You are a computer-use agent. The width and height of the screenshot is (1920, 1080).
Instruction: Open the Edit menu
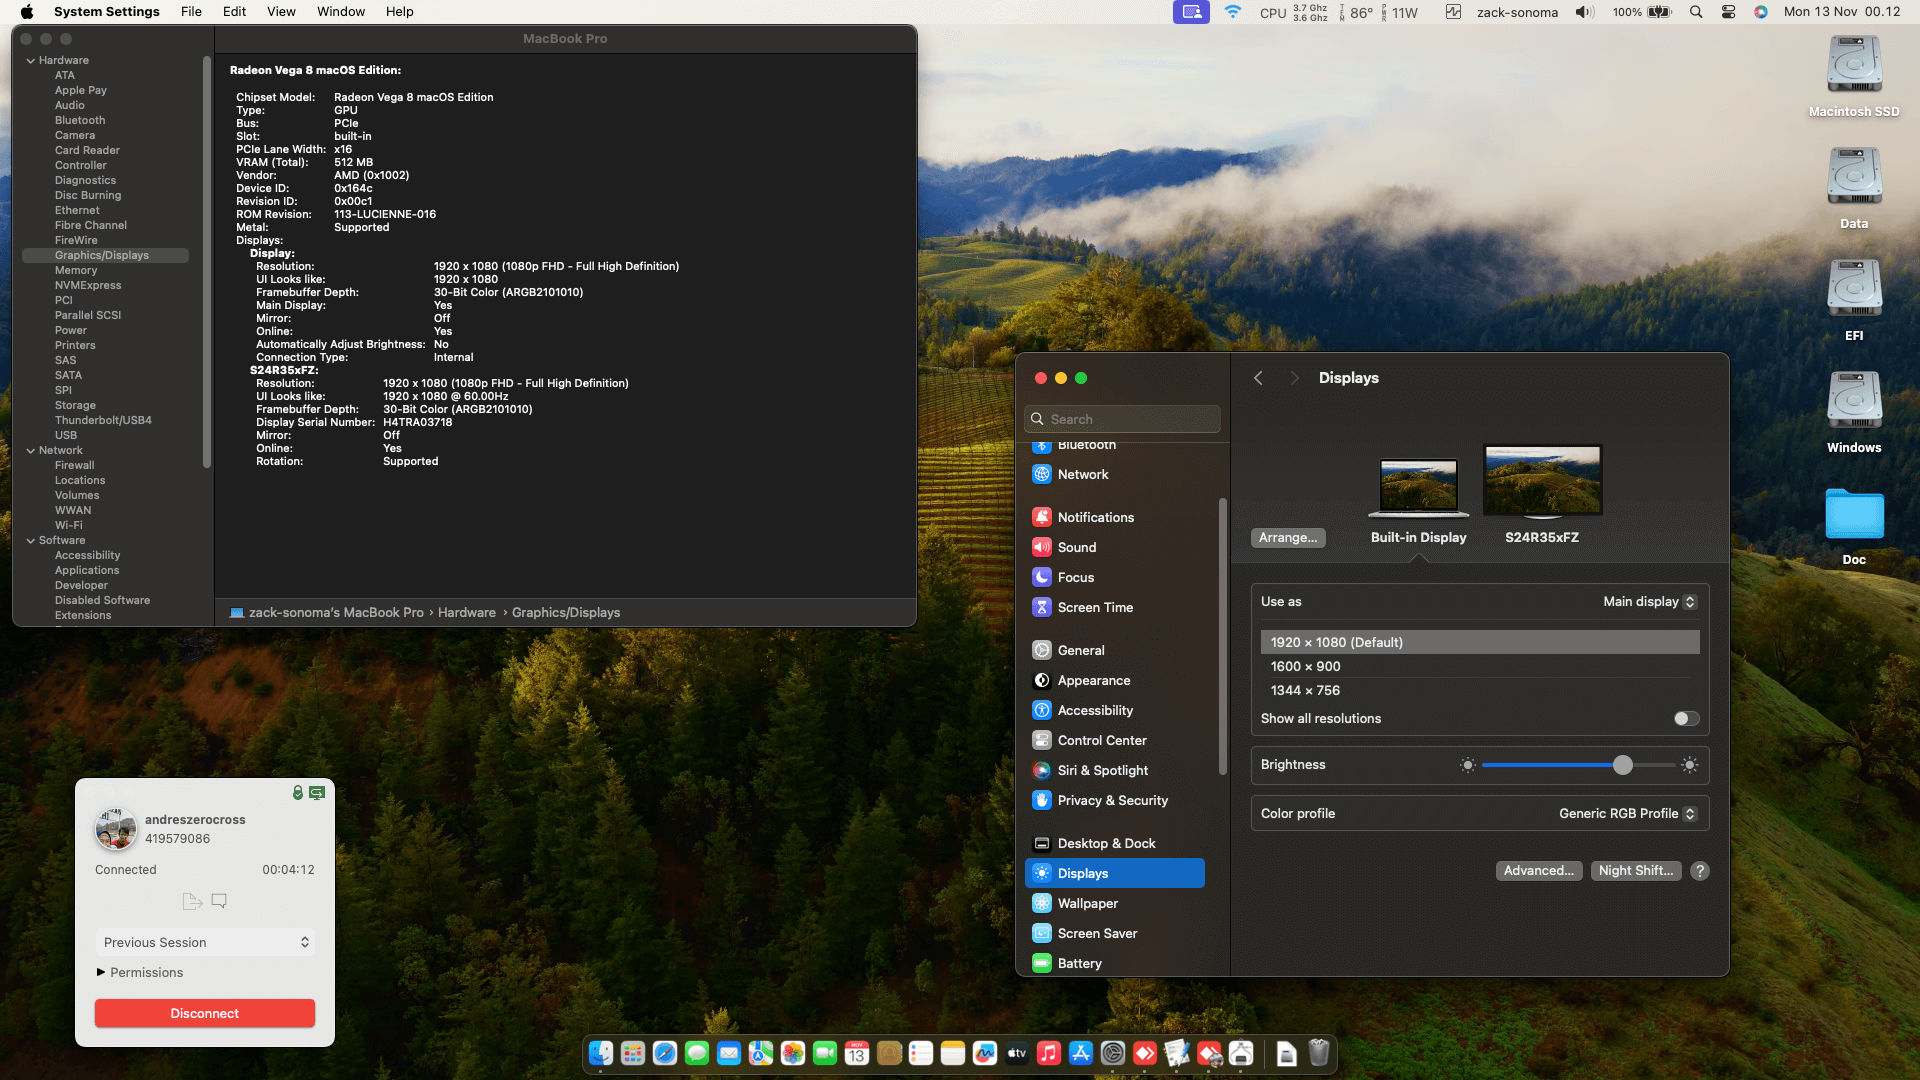tap(235, 12)
